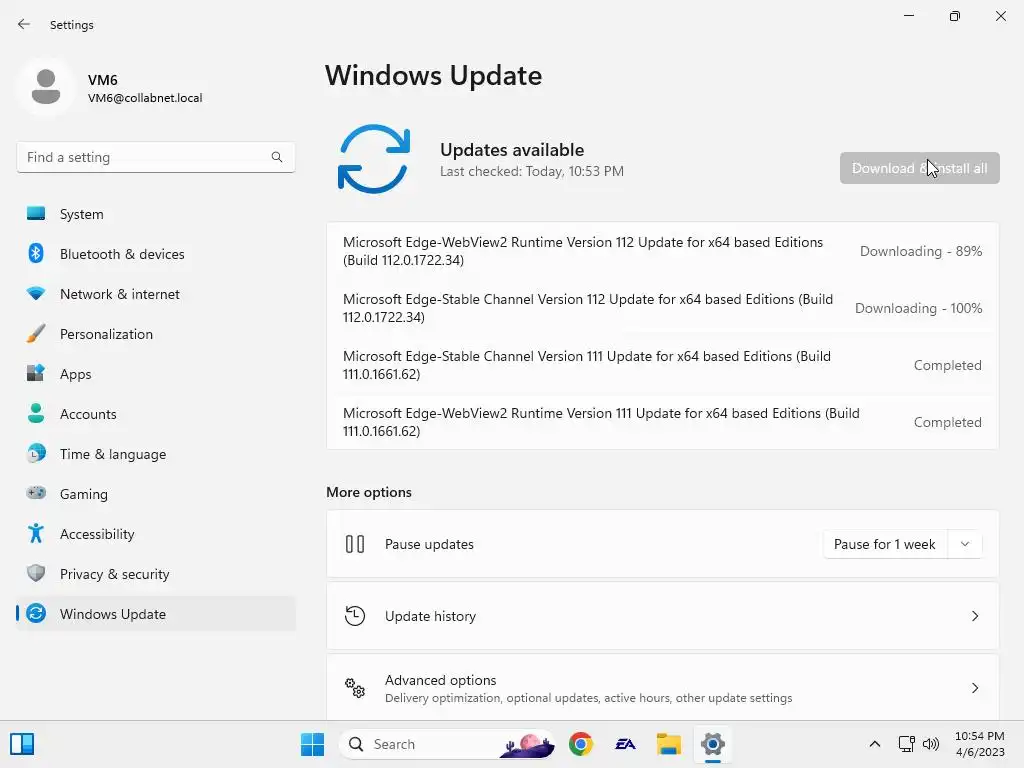This screenshot has height=768, width=1024.
Task: Click the taskbar Search box
Action: tap(447, 744)
